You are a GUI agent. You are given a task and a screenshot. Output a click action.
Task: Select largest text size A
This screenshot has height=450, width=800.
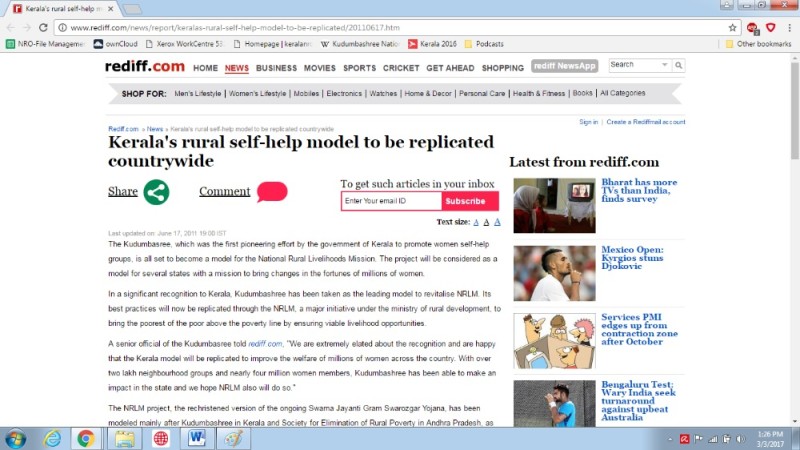[x=497, y=221]
